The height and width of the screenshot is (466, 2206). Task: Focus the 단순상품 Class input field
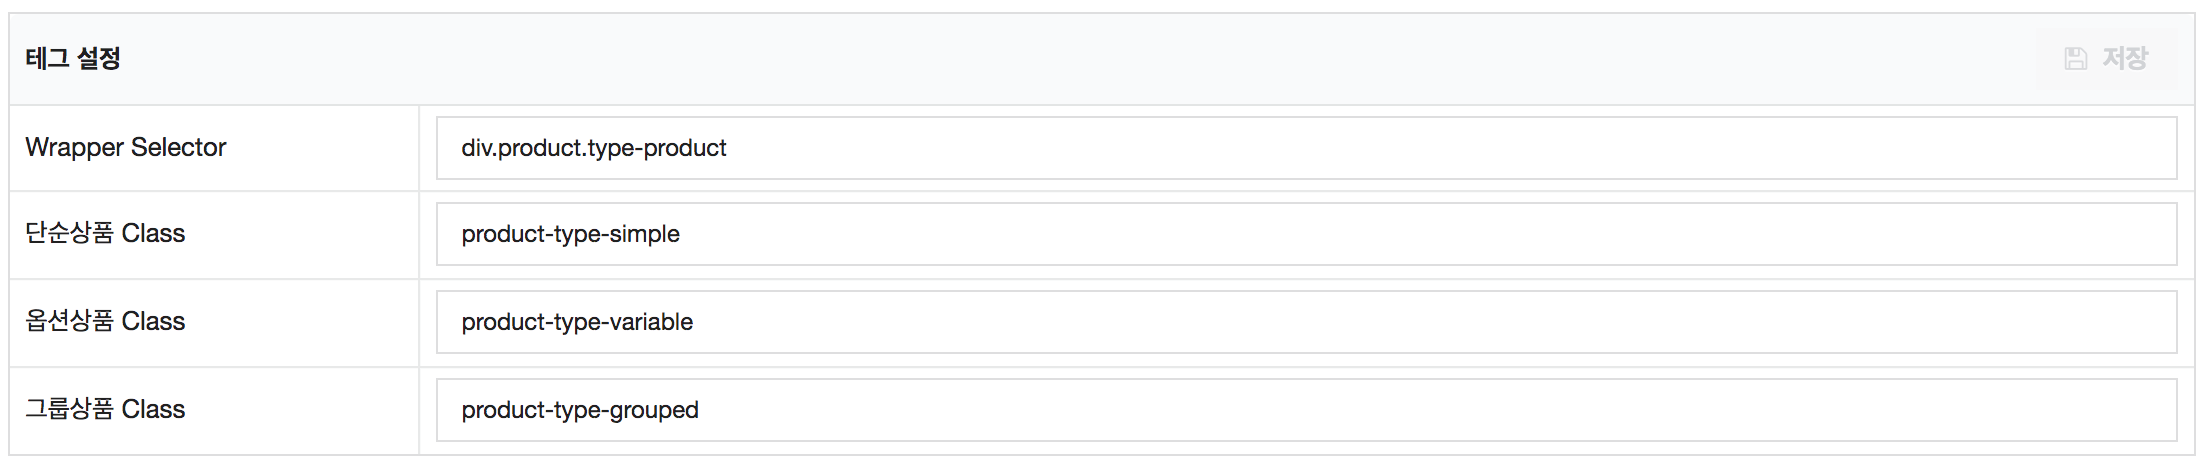click(1306, 234)
